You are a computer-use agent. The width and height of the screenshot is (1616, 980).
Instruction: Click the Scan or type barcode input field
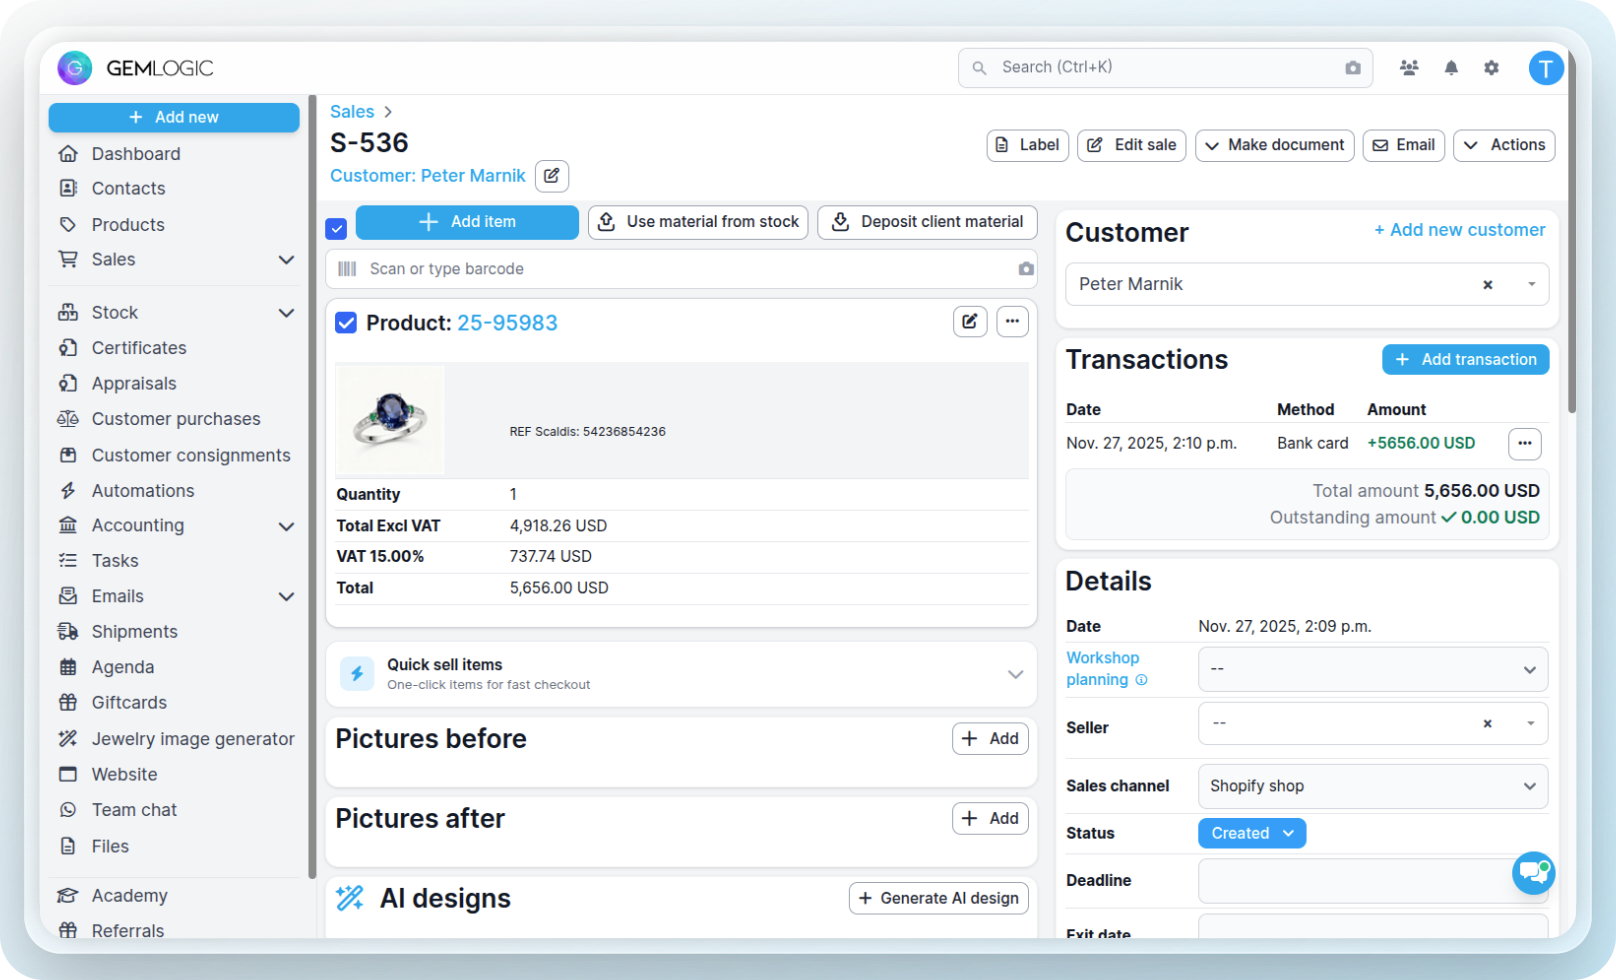[600, 269]
